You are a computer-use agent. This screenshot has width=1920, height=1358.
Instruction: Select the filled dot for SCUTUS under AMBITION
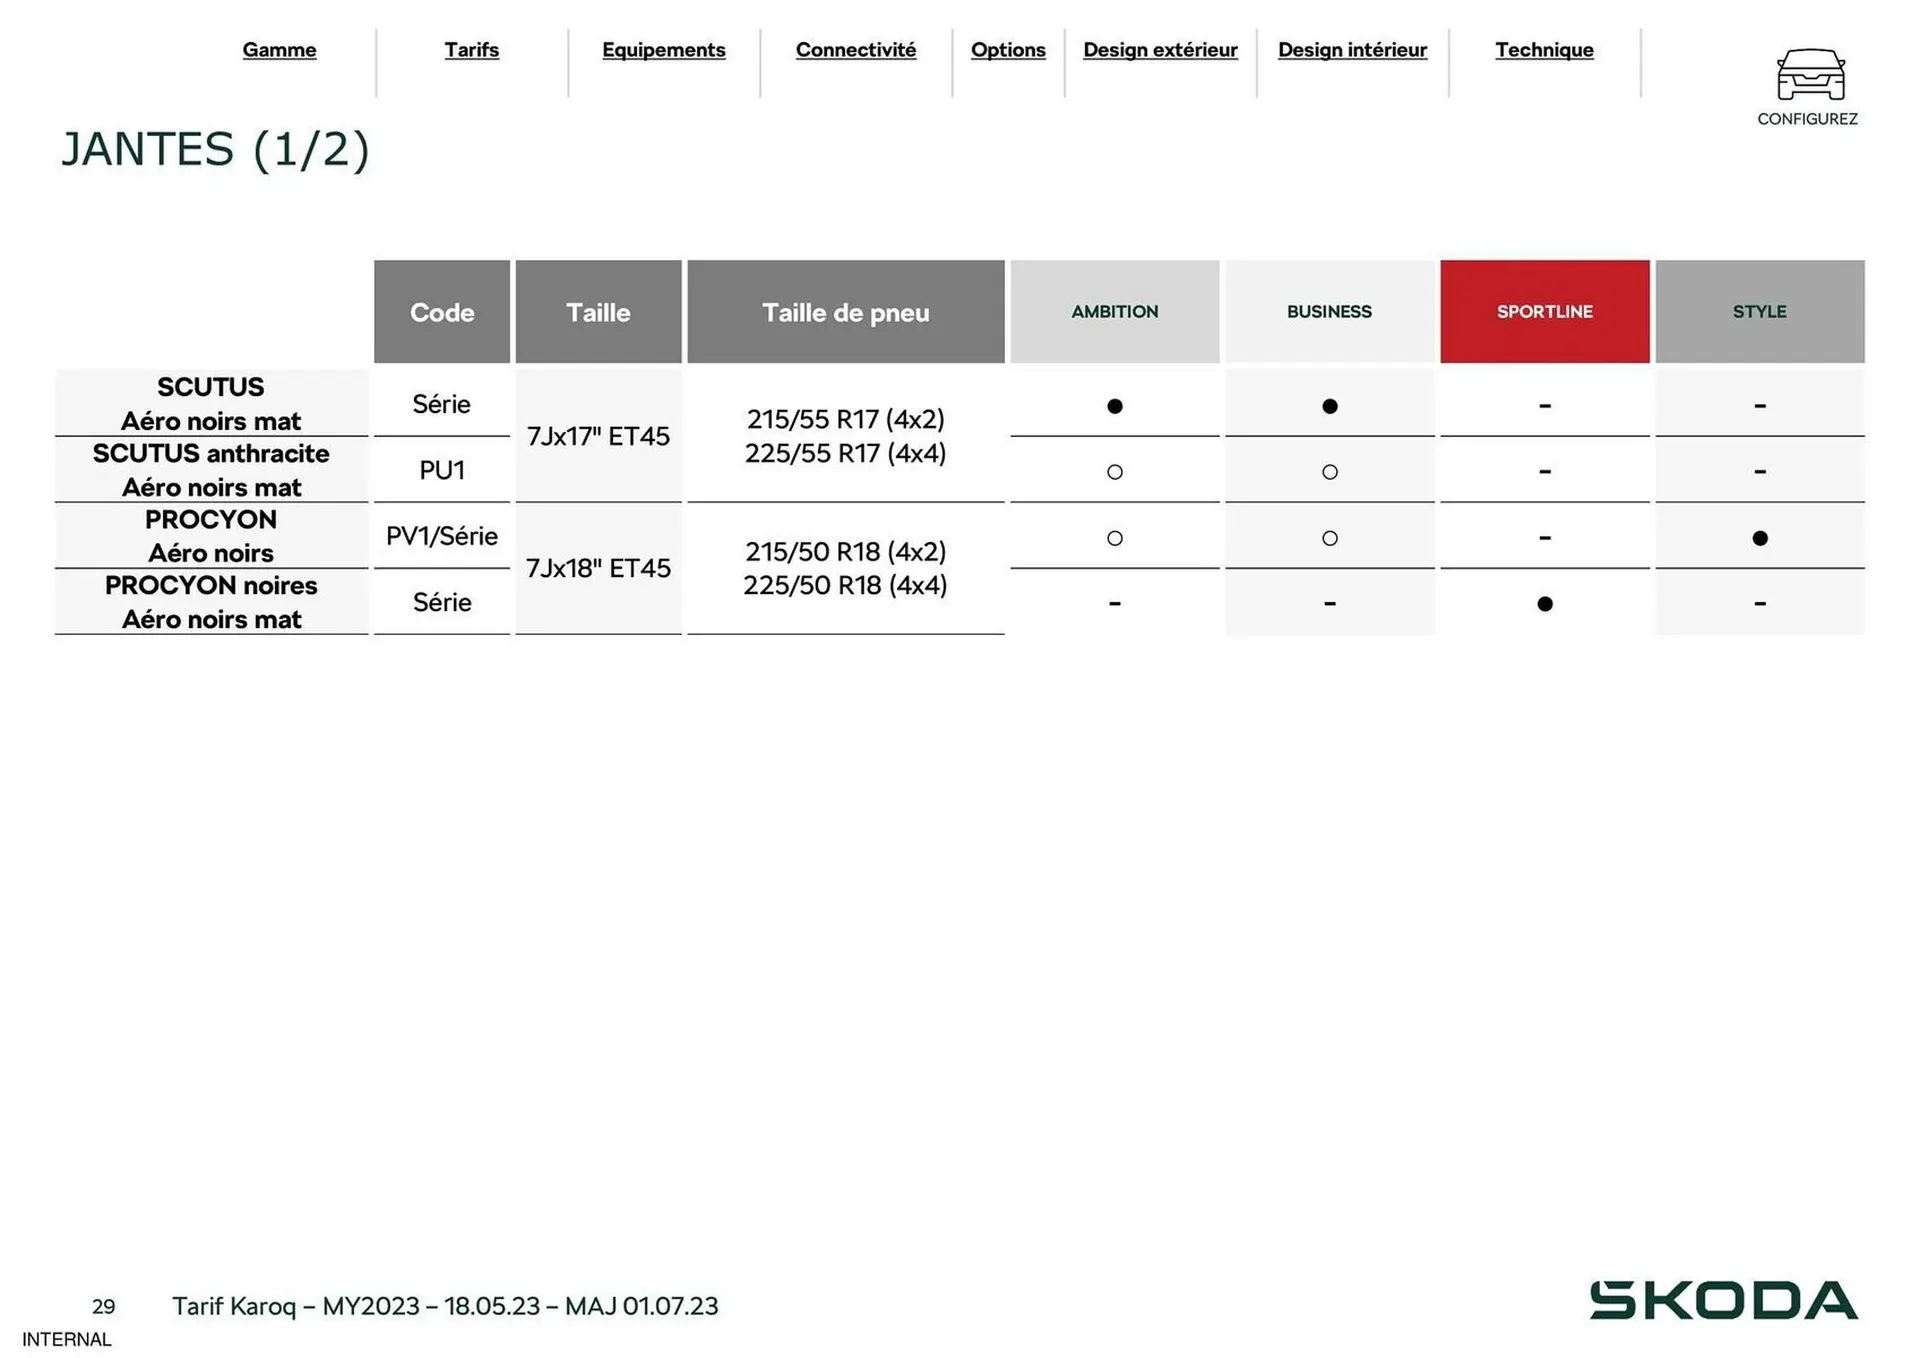(1114, 406)
